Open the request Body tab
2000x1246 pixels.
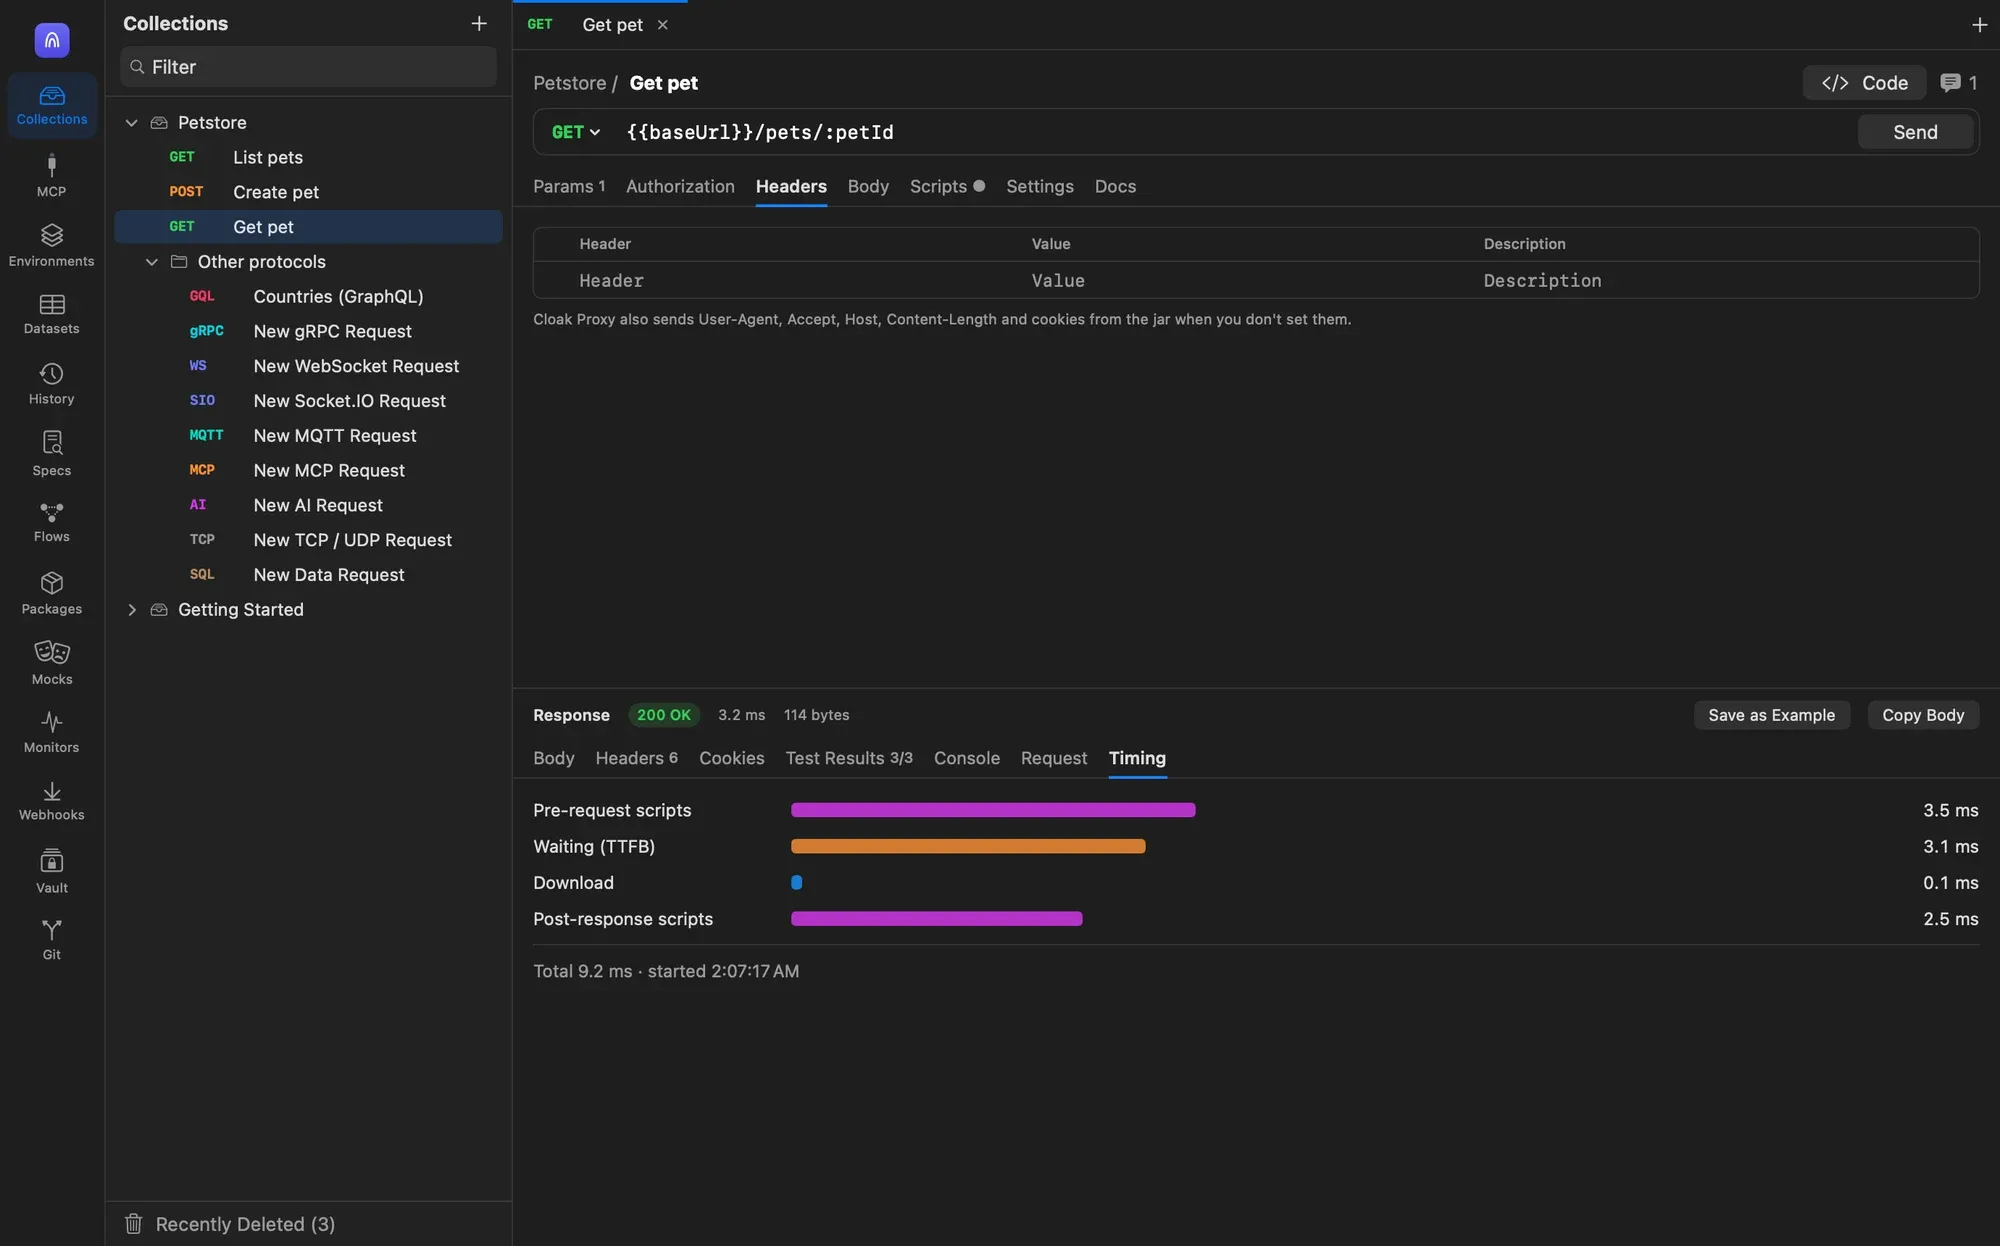point(868,187)
